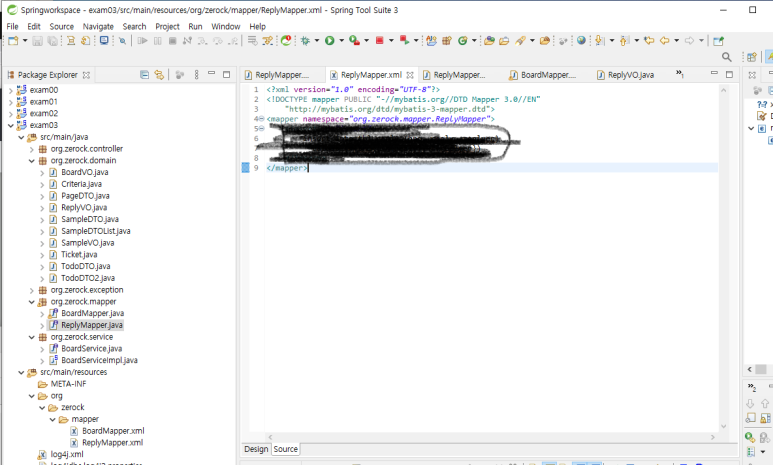
Task: Close the ReplyMapper.xml editor tab
Action: pos(410,75)
